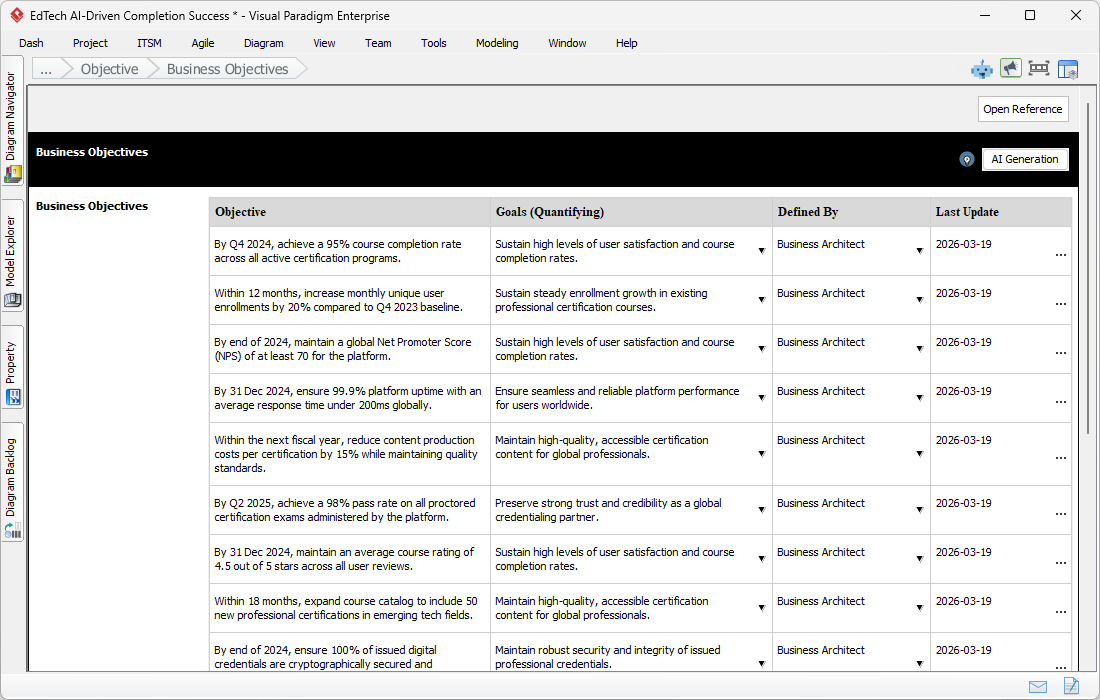The height and width of the screenshot is (700, 1100).
Task: Open the document note icon in status bar
Action: pyautogui.click(x=1071, y=686)
